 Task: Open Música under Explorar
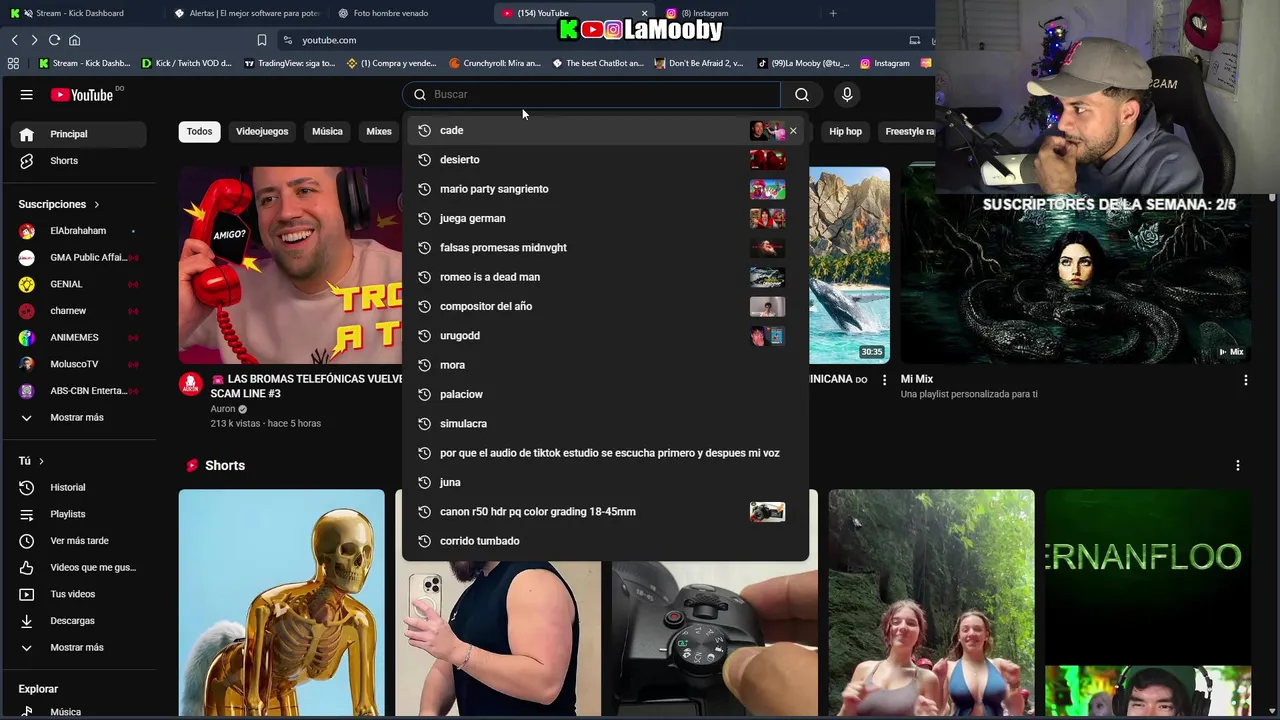[80, 711]
